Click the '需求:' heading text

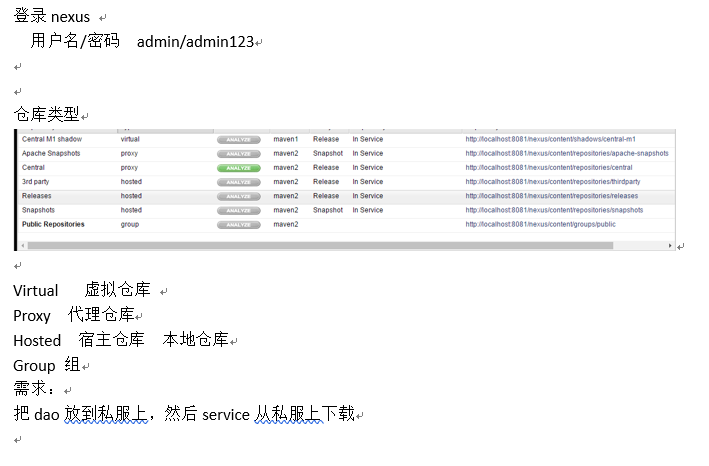tap(35, 389)
